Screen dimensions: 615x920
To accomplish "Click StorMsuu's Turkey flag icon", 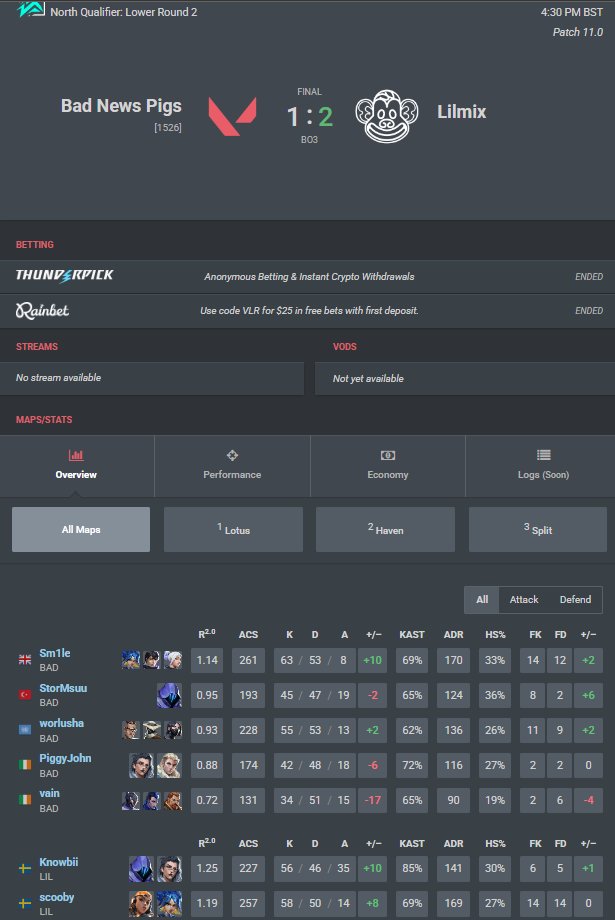I will 25,695.
